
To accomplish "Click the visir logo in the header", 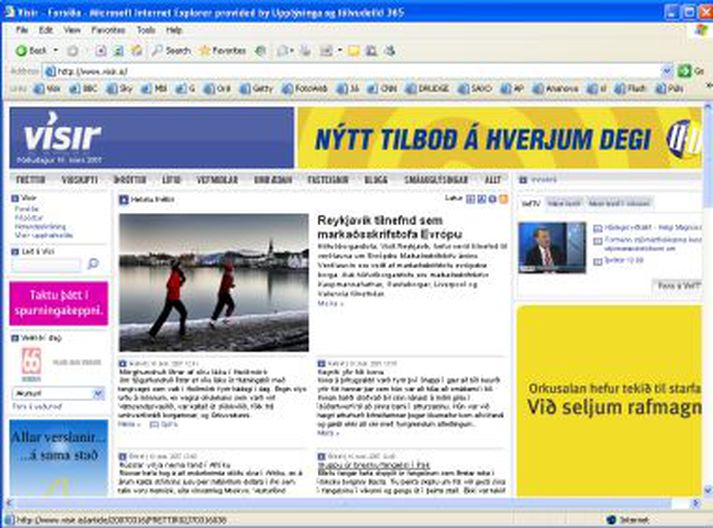I will click(x=62, y=133).
